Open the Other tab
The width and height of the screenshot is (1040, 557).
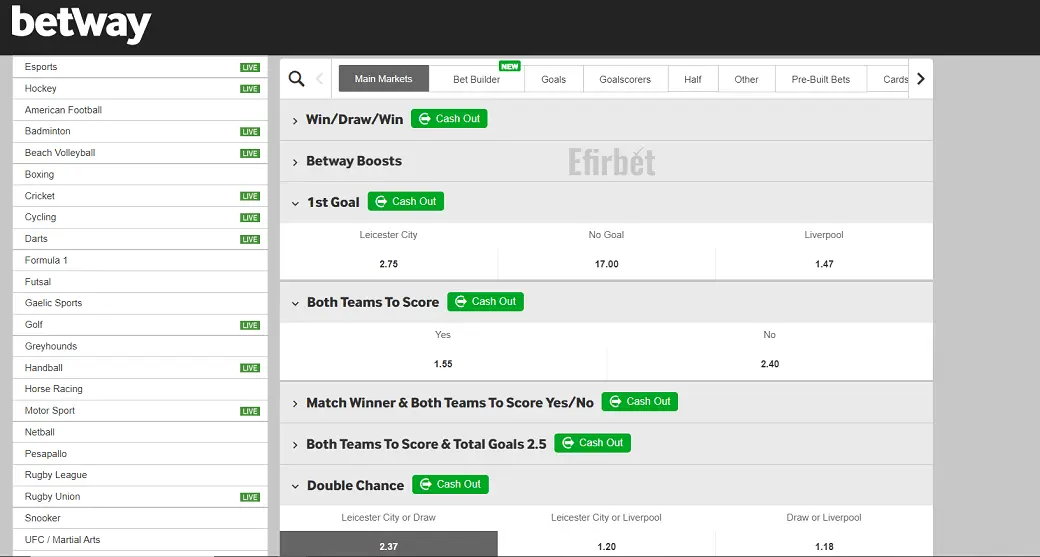(746, 79)
